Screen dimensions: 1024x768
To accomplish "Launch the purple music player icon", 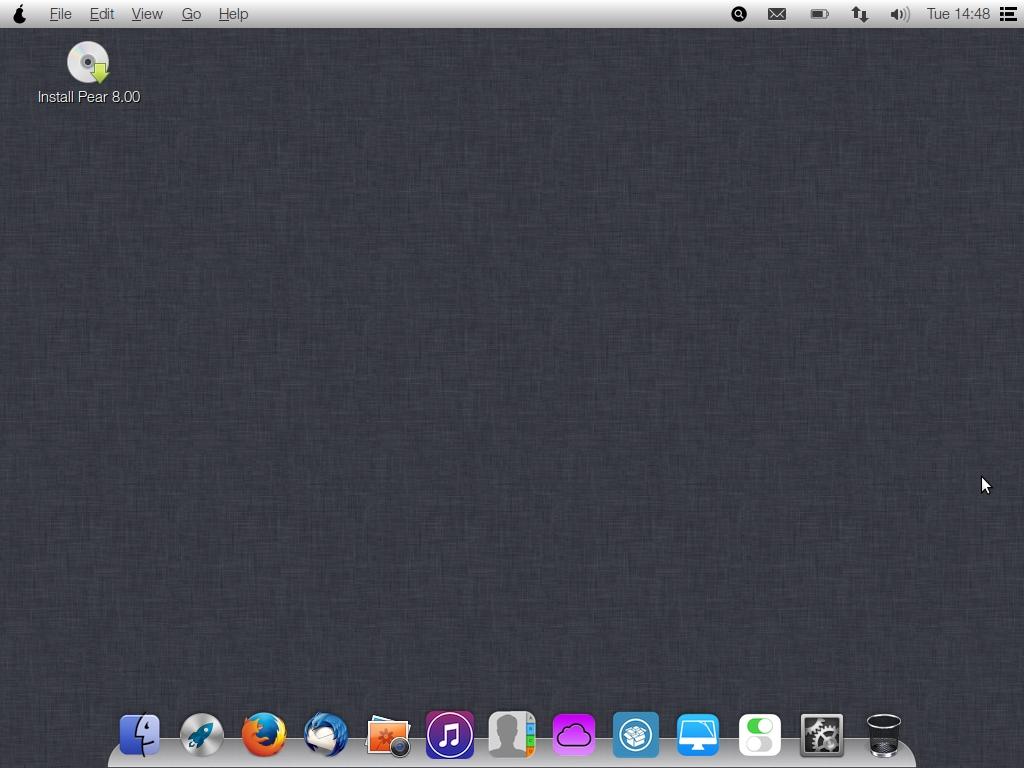I will [x=450, y=735].
